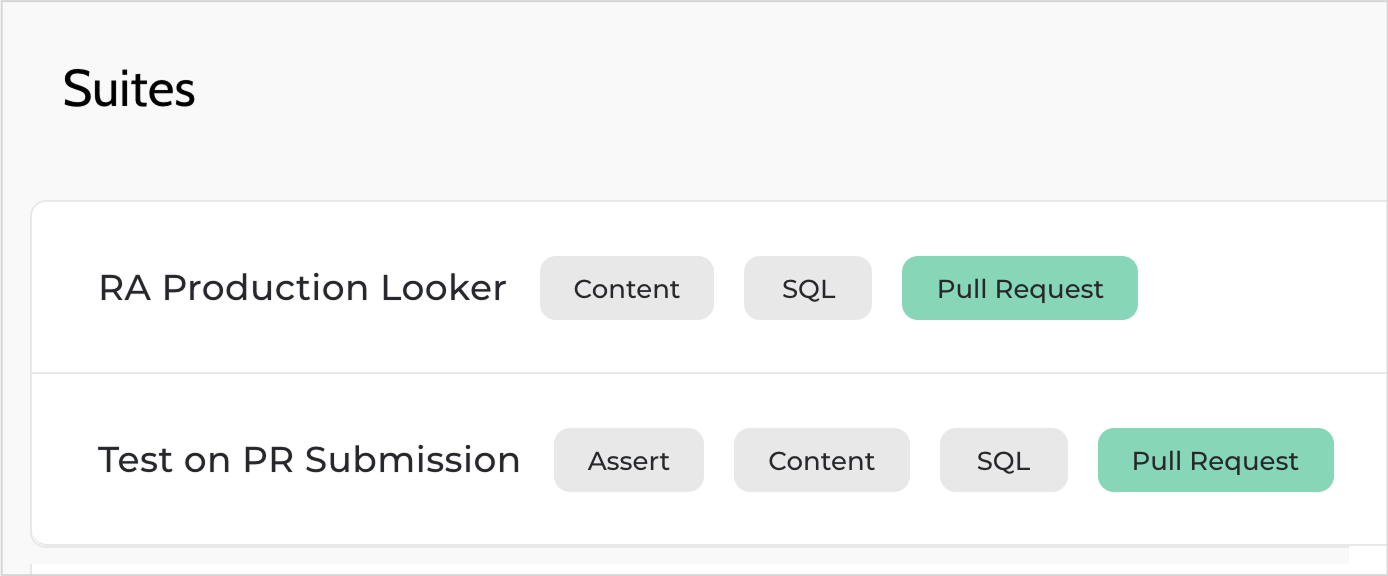Viewport: 1388px width, 576px height.
Task: Select the Assert tag on Test on PR Submission
Action: pyautogui.click(x=629, y=461)
